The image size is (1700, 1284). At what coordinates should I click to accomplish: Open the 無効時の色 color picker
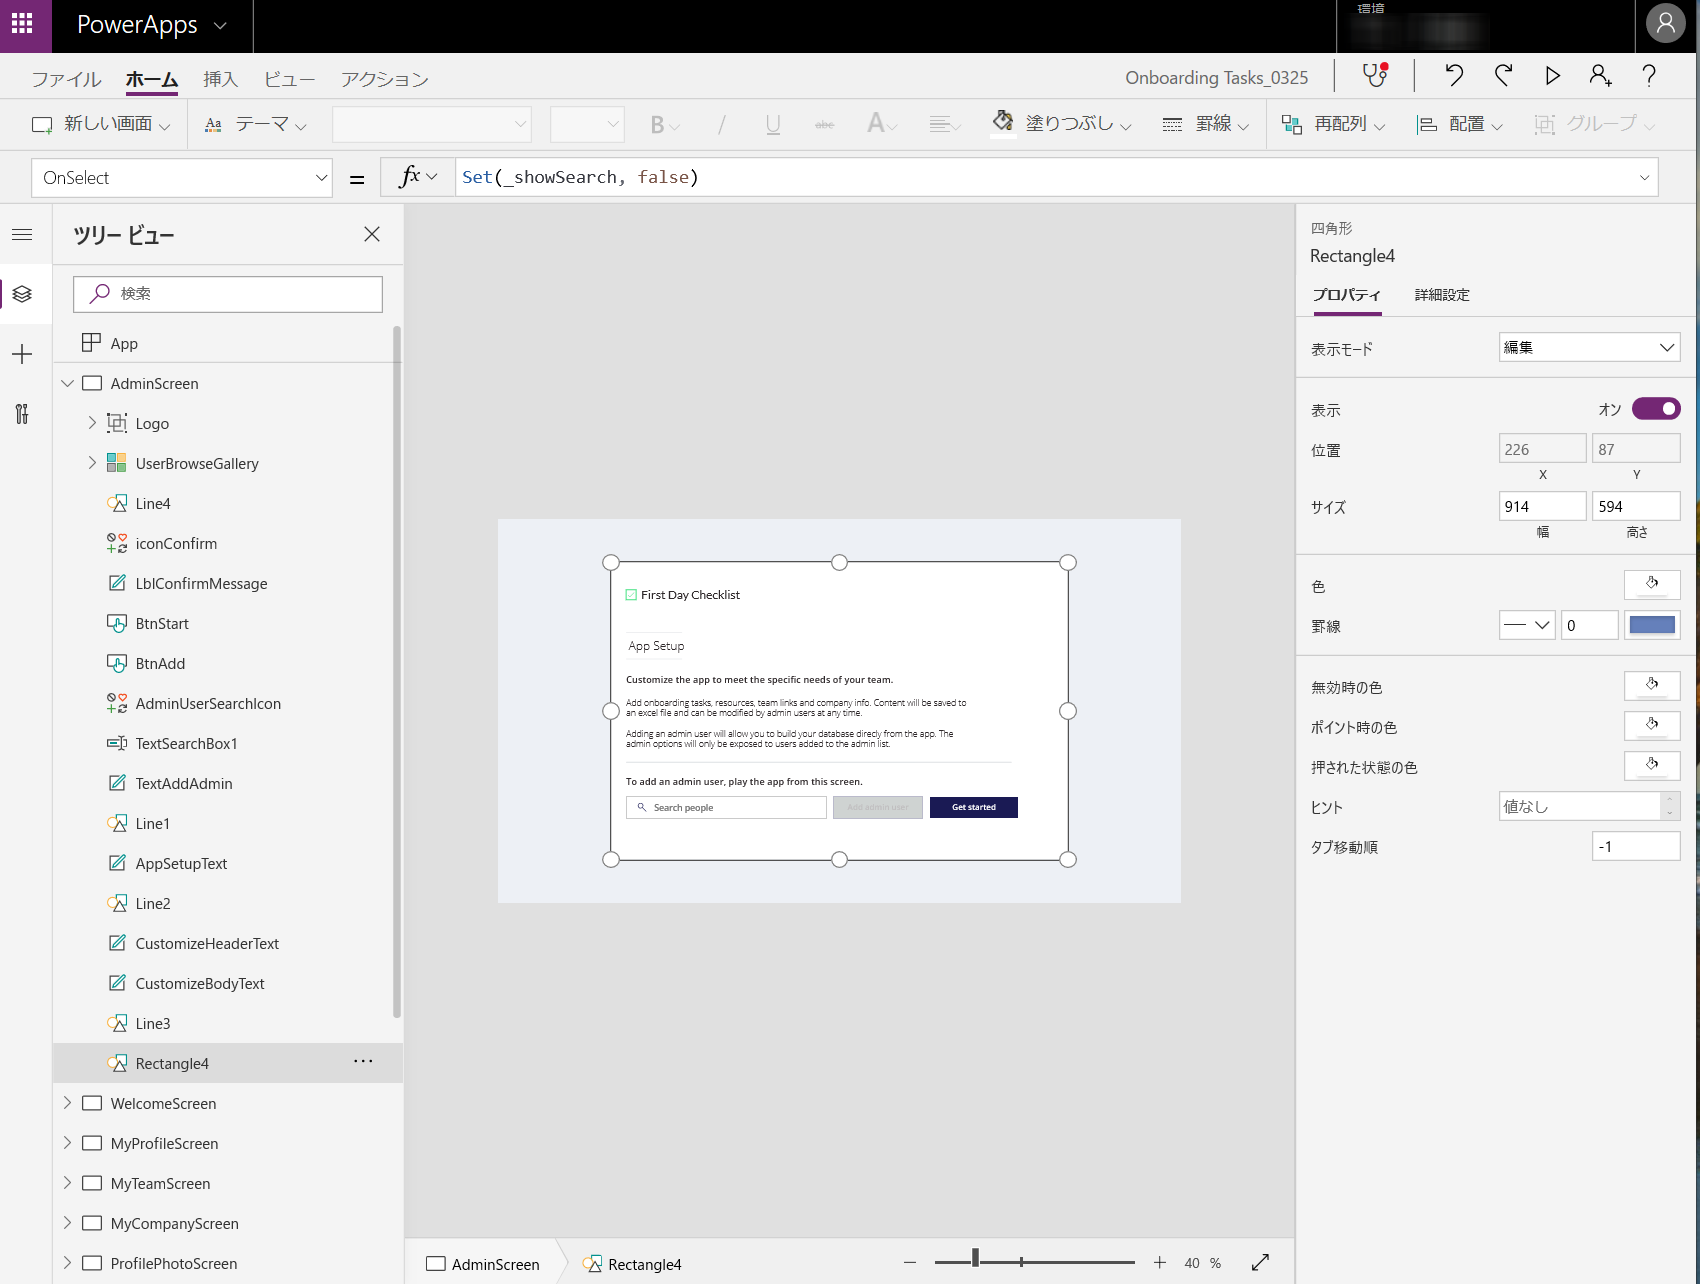pyautogui.click(x=1652, y=686)
